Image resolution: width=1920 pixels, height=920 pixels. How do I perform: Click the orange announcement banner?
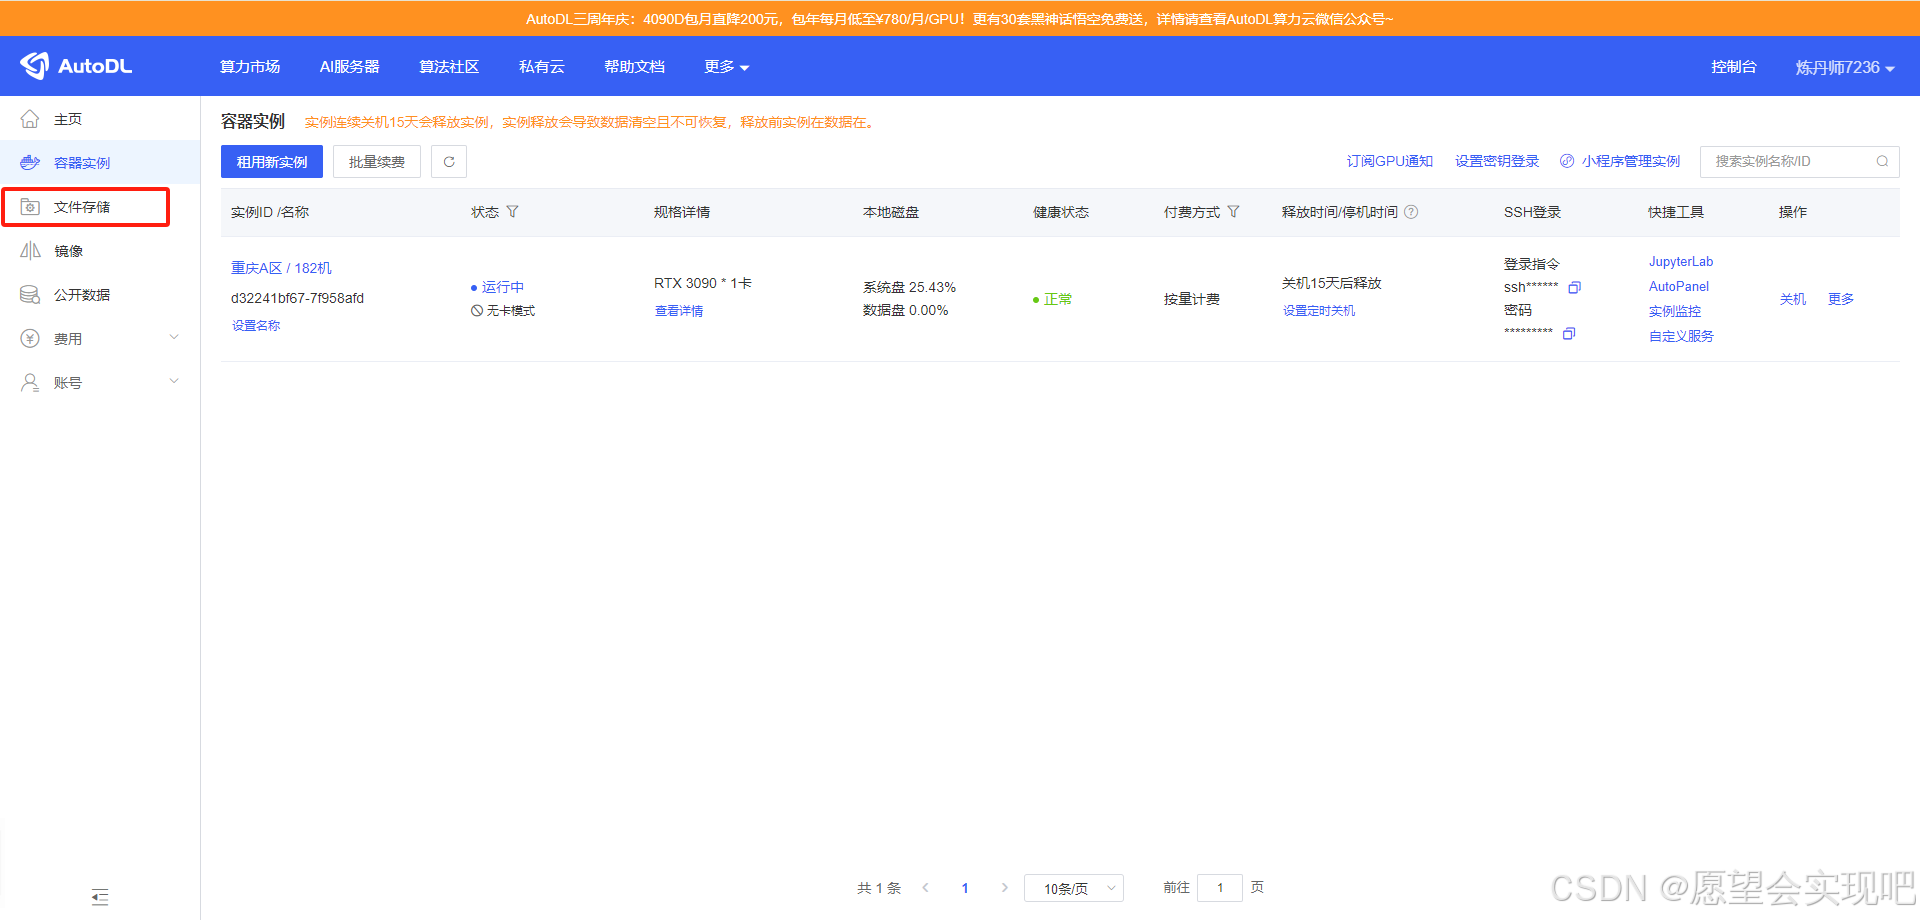pyautogui.click(x=960, y=19)
